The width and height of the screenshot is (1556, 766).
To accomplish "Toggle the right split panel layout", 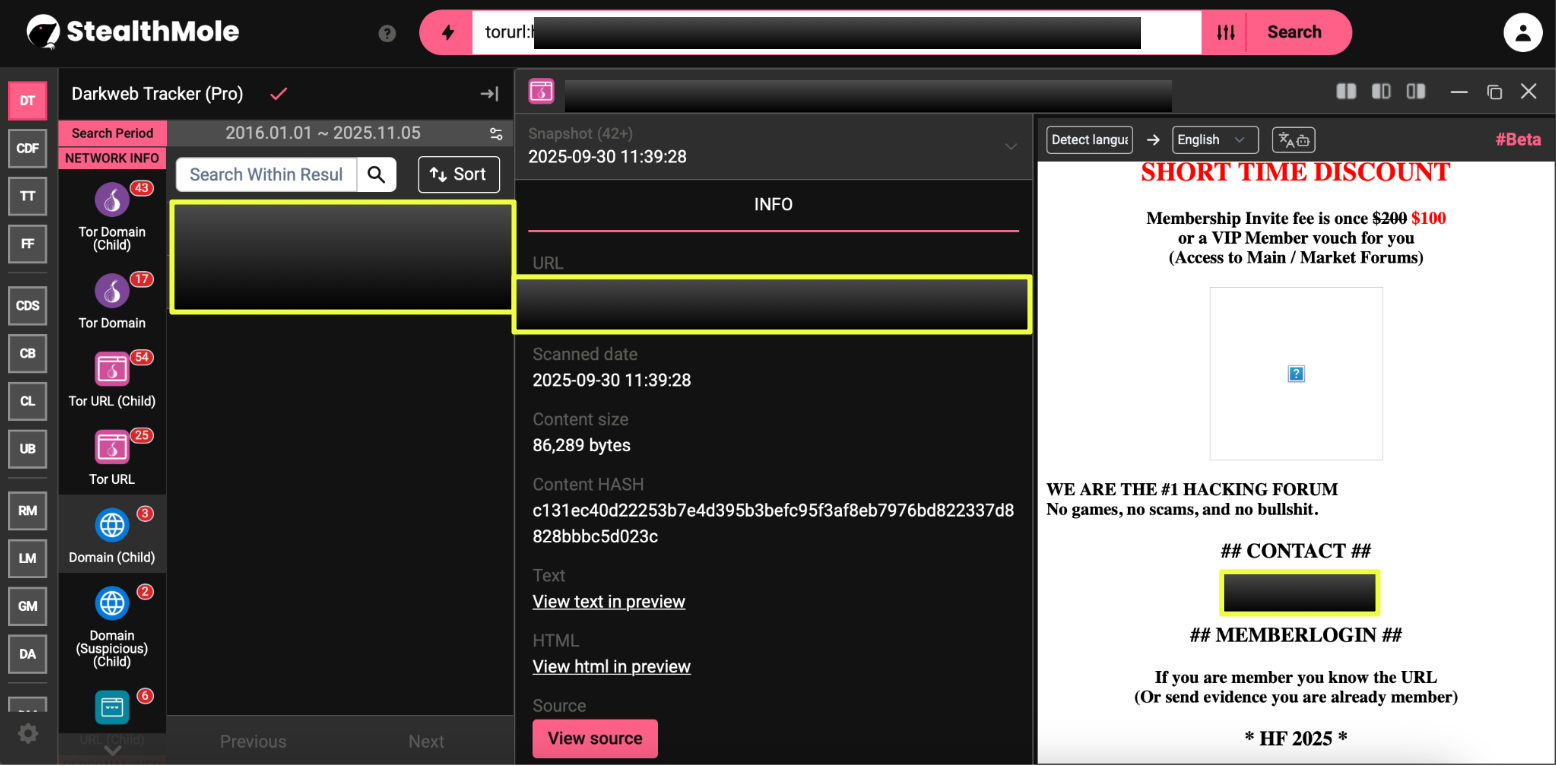I will pos(1415,92).
